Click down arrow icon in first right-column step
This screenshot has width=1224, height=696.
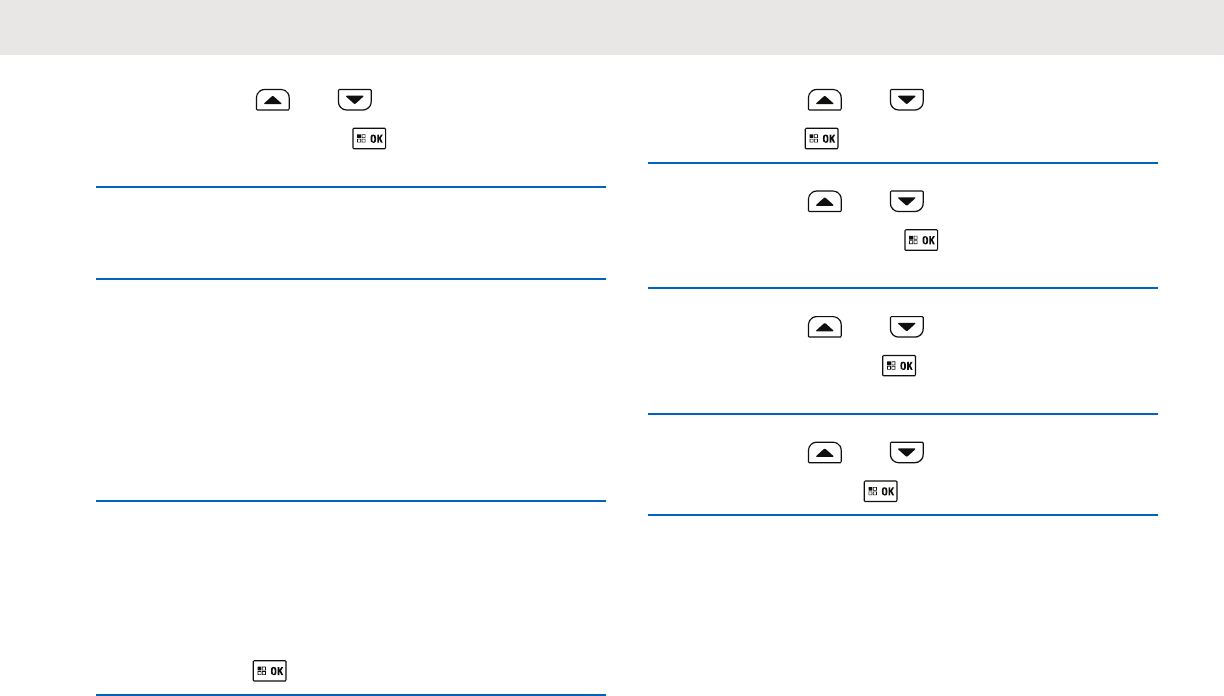[907, 99]
